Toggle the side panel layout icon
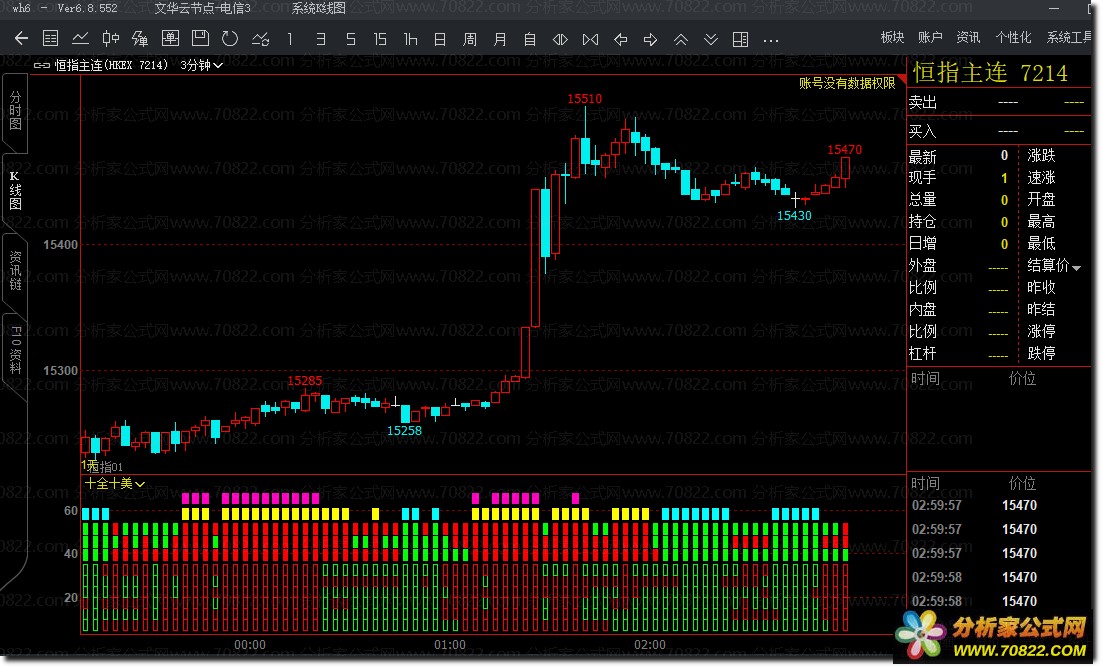 point(741,39)
